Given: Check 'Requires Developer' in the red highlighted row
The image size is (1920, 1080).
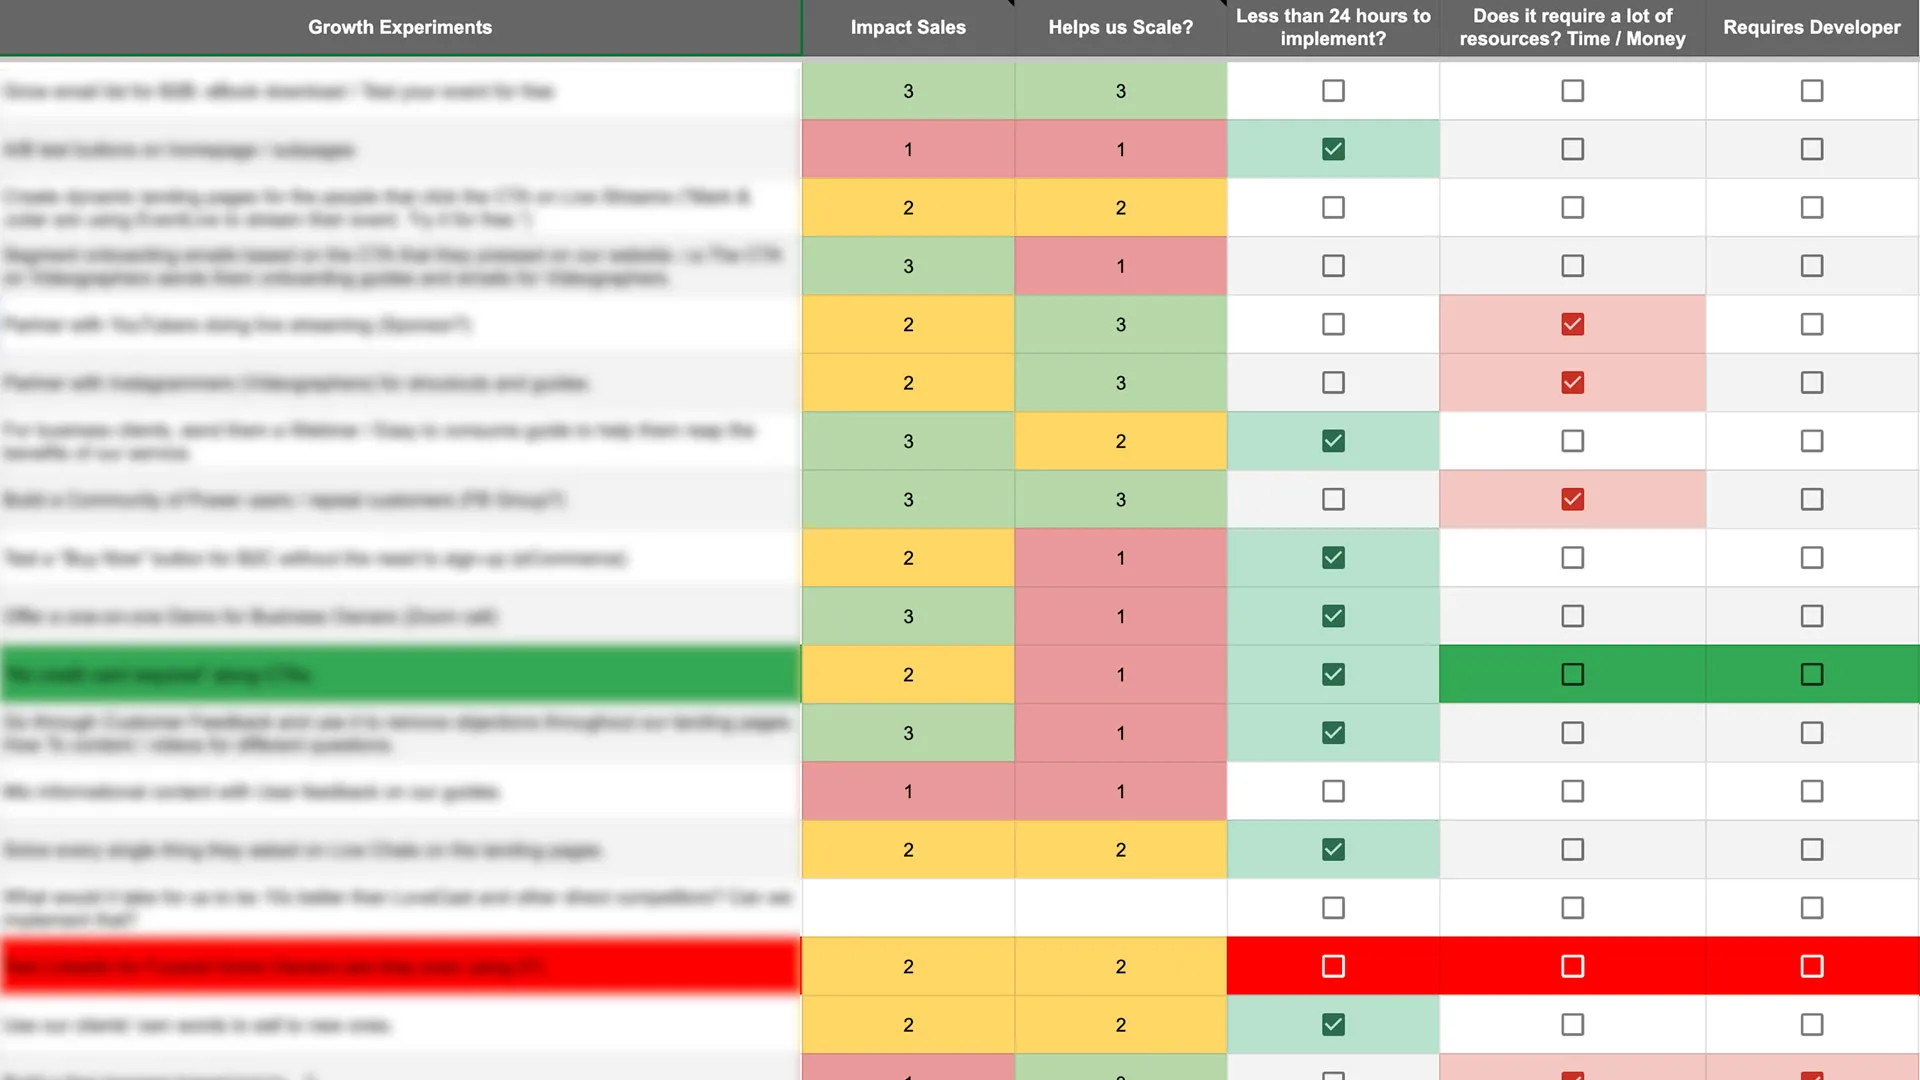Looking at the screenshot, I should (x=1812, y=966).
